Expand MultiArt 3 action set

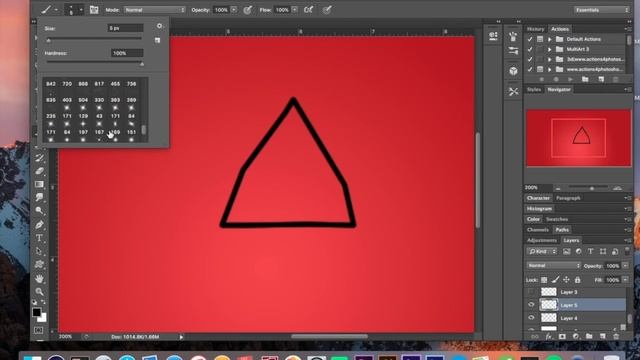point(550,49)
